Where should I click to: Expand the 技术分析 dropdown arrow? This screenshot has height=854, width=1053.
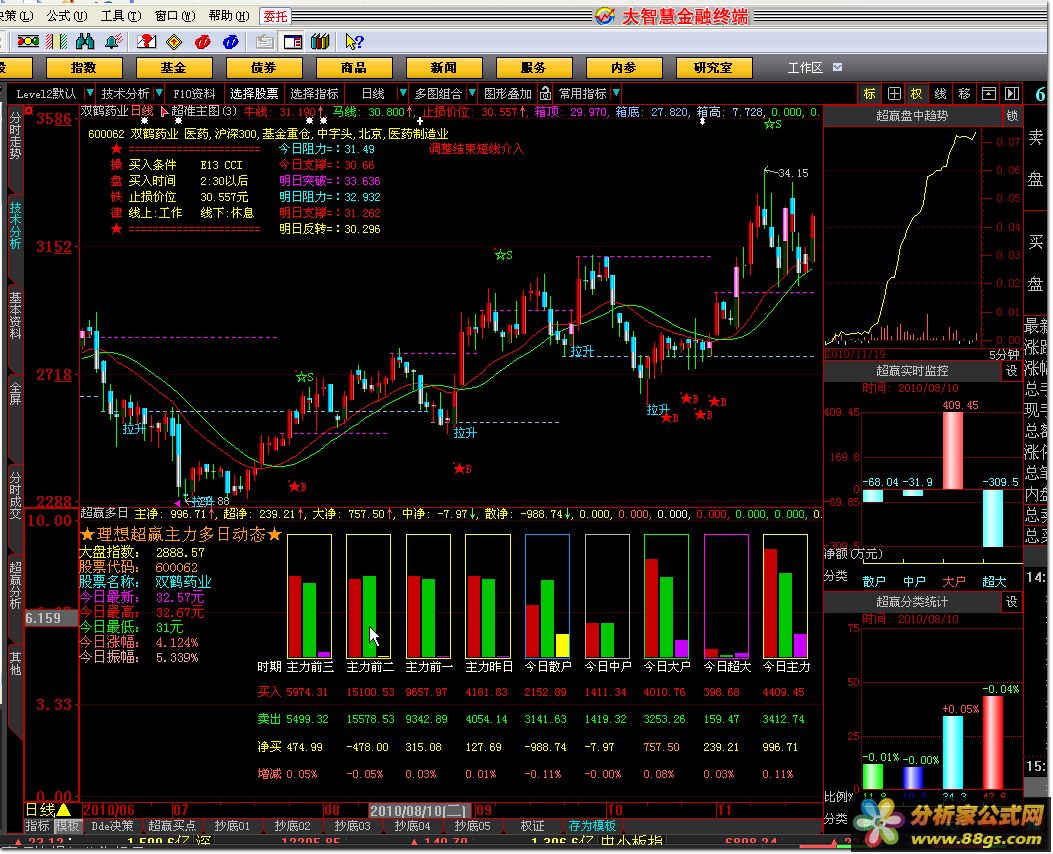pyautogui.click(x=159, y=93)
